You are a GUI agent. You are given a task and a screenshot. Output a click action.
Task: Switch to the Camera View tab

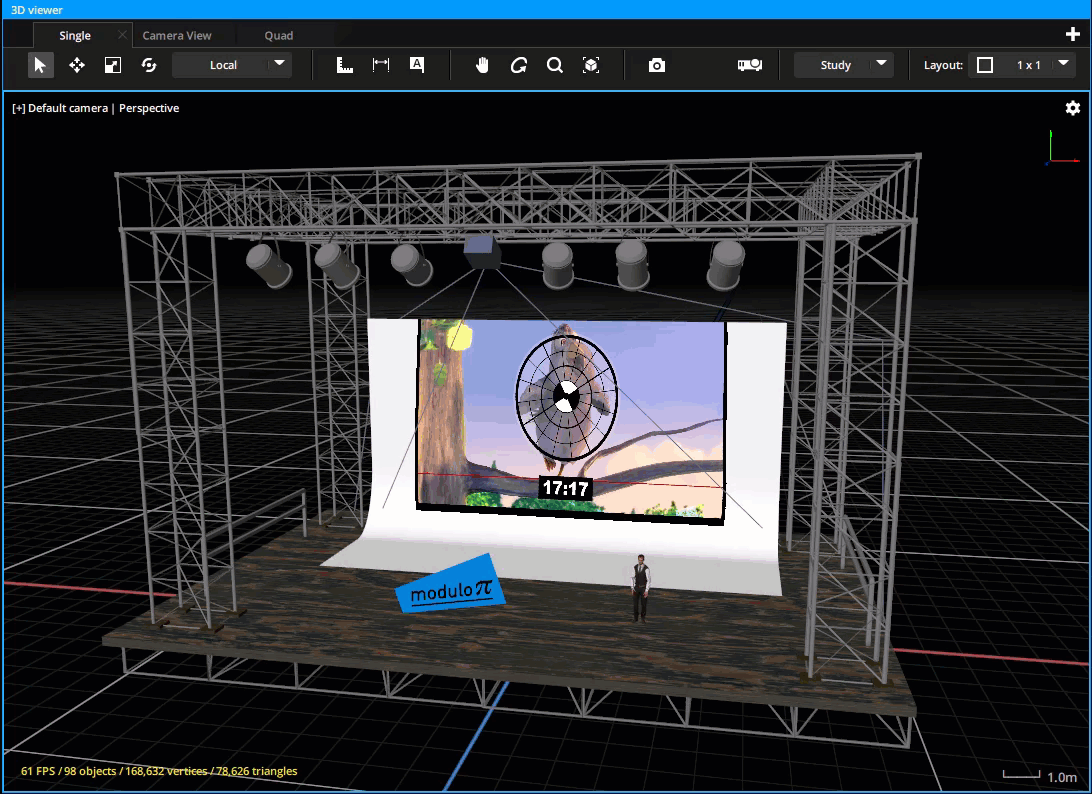click(x=180, y=34)
